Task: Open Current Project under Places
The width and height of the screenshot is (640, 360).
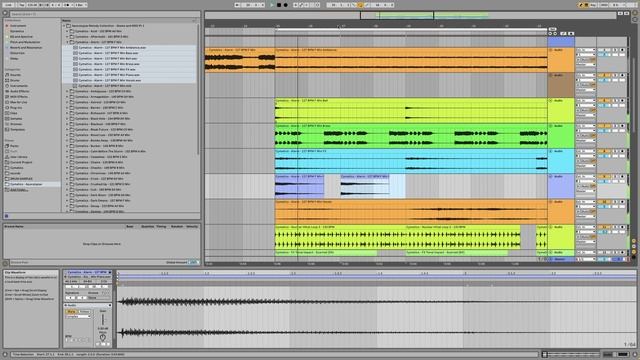Action: (x=21, y=162)
